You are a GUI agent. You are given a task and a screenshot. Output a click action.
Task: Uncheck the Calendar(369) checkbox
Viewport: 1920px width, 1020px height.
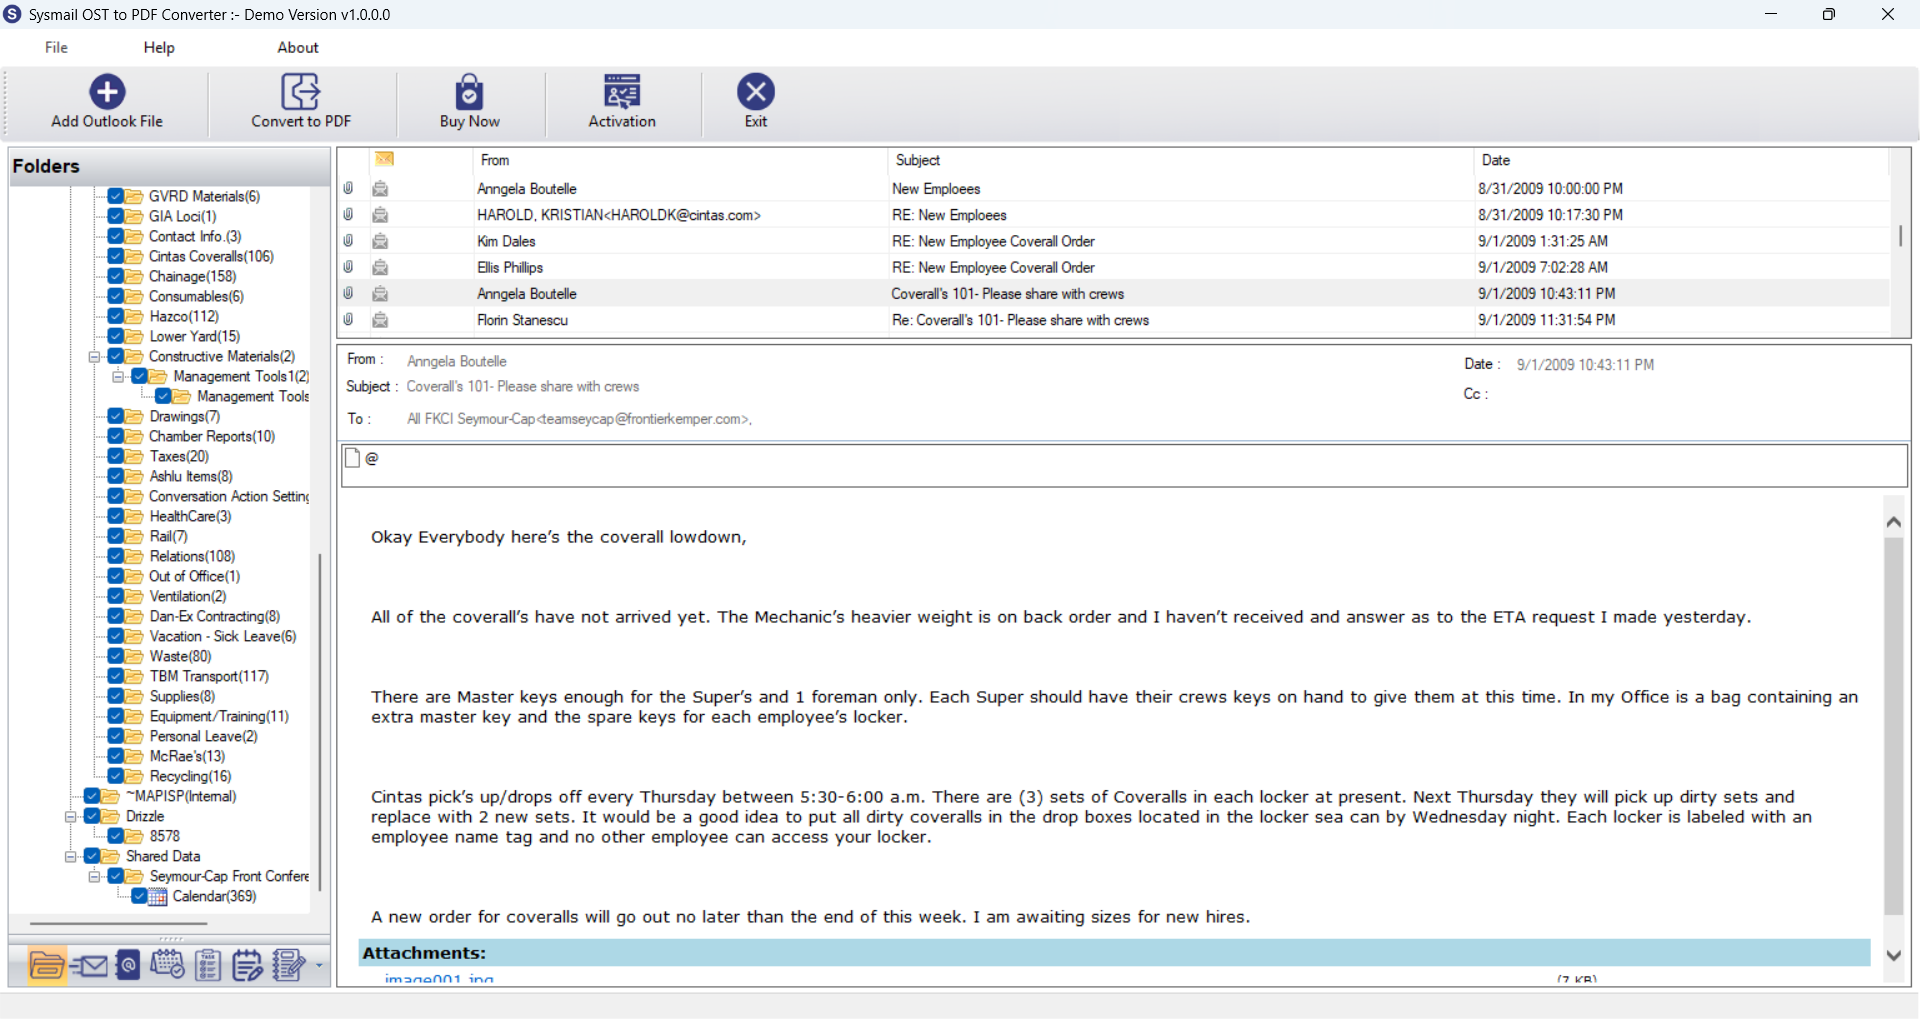tap(140, 896)
